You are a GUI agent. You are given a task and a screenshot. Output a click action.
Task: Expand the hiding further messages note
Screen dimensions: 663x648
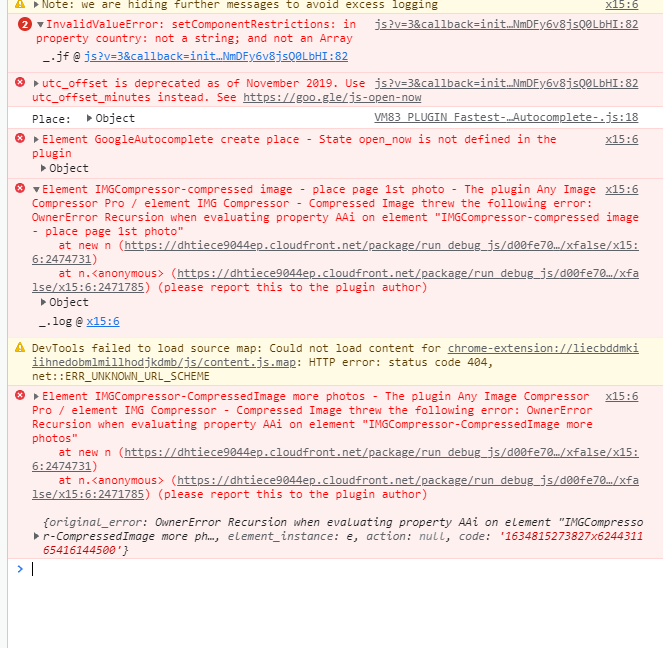[36, 5]
